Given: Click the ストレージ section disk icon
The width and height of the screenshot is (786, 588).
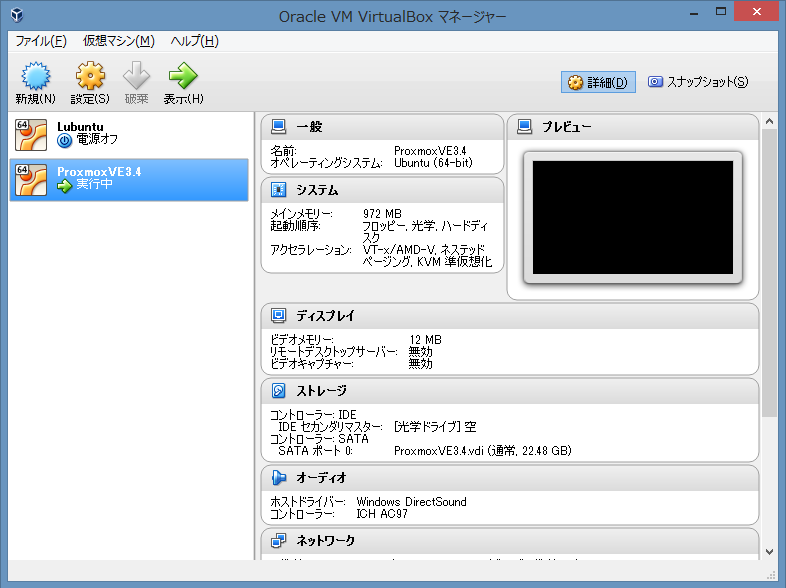Looking at the screenshot, I should (x=279, y=391).
